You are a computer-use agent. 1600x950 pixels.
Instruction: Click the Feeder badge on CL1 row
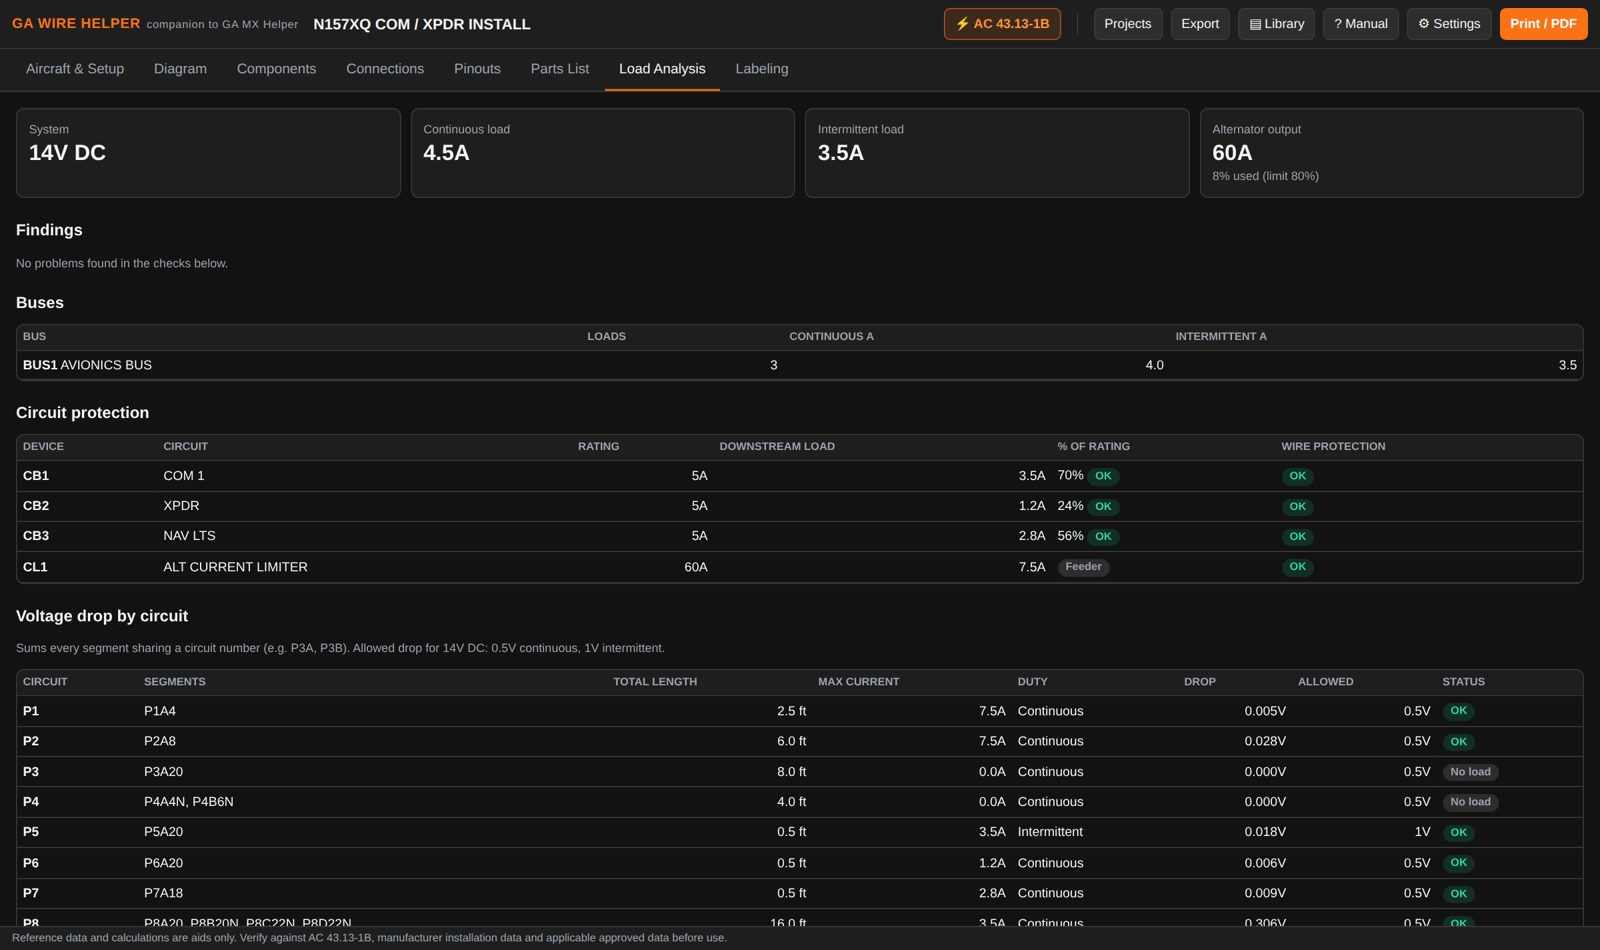(x=1083, y=567)
